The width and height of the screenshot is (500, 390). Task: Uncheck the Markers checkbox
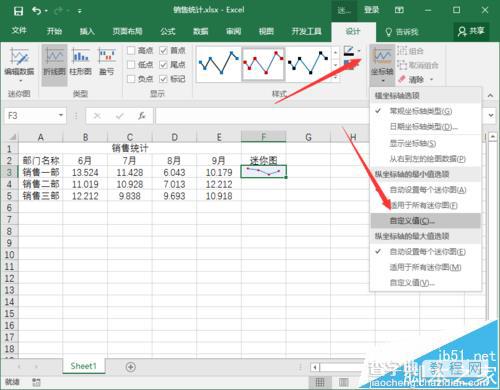coord(163,79)
